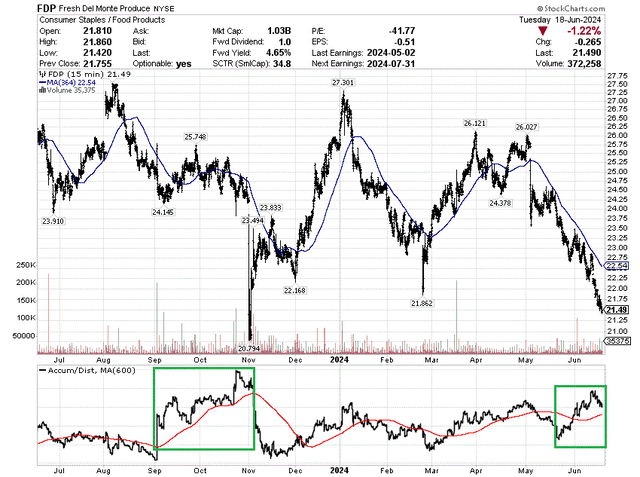Click the 20.794 low price annotation
The width and height of the screenshot is (640, 477).
coord(249,349)
